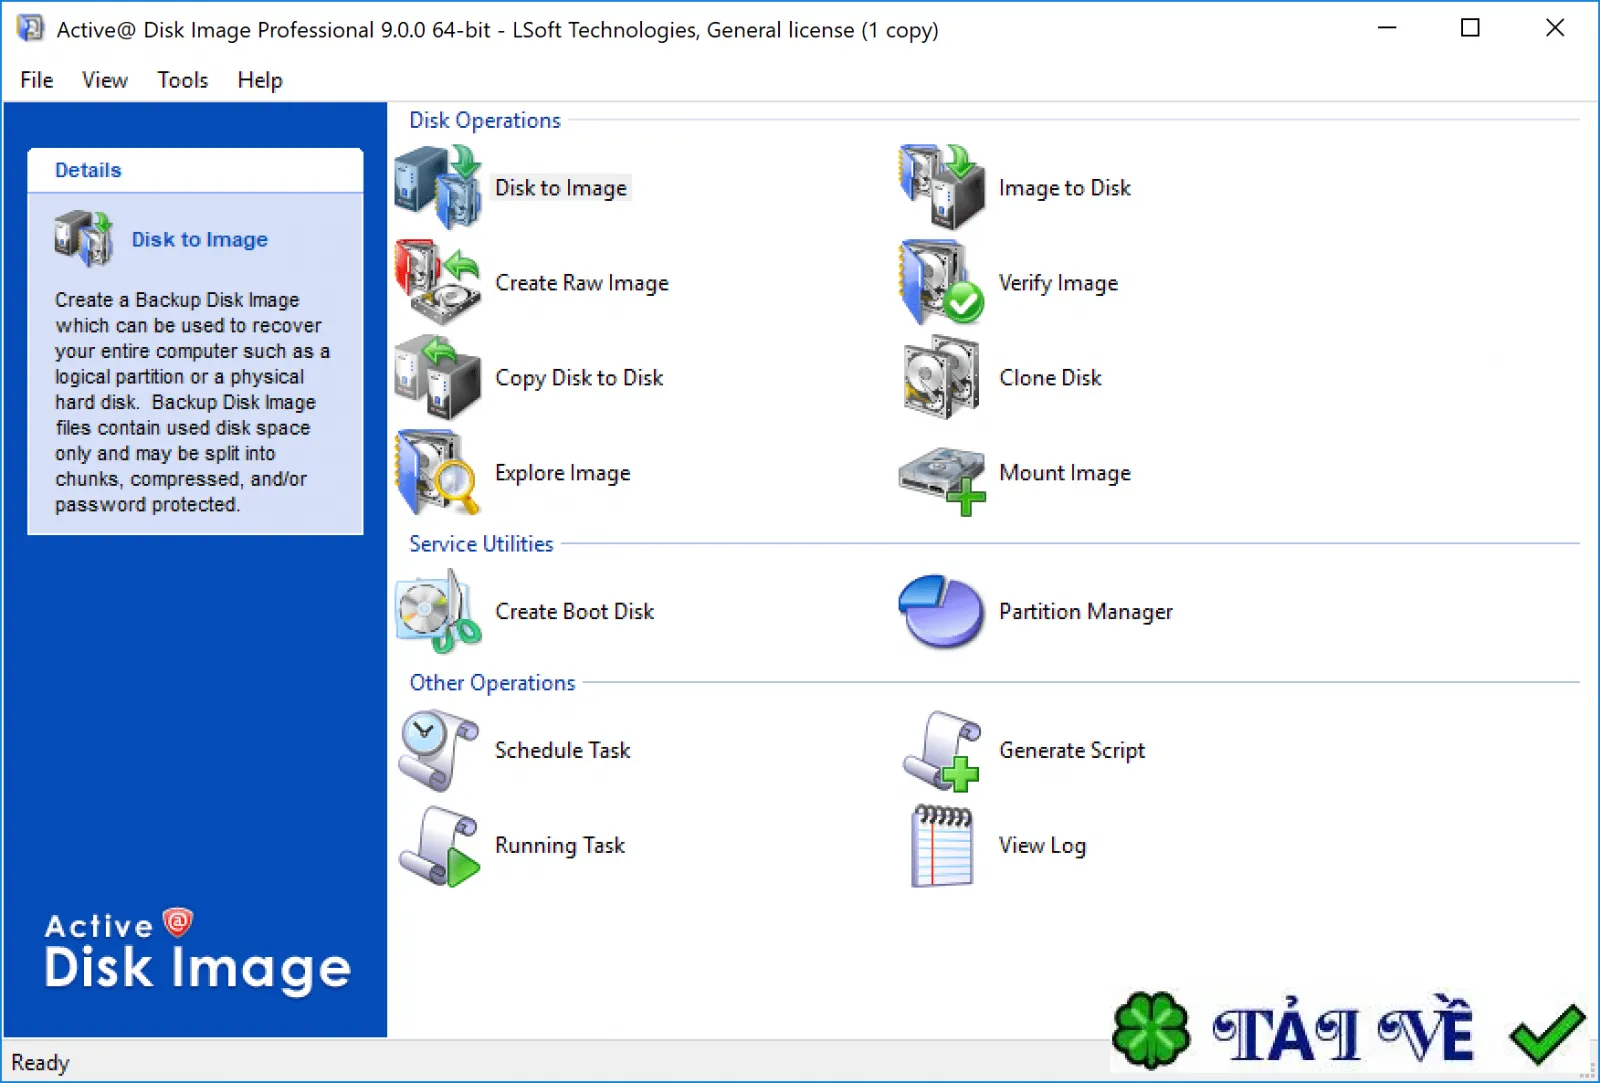This screenshot has width=1600, height=1083.
Task: Click the Create Raw Image icon
Action: click(x=439, y=282)
